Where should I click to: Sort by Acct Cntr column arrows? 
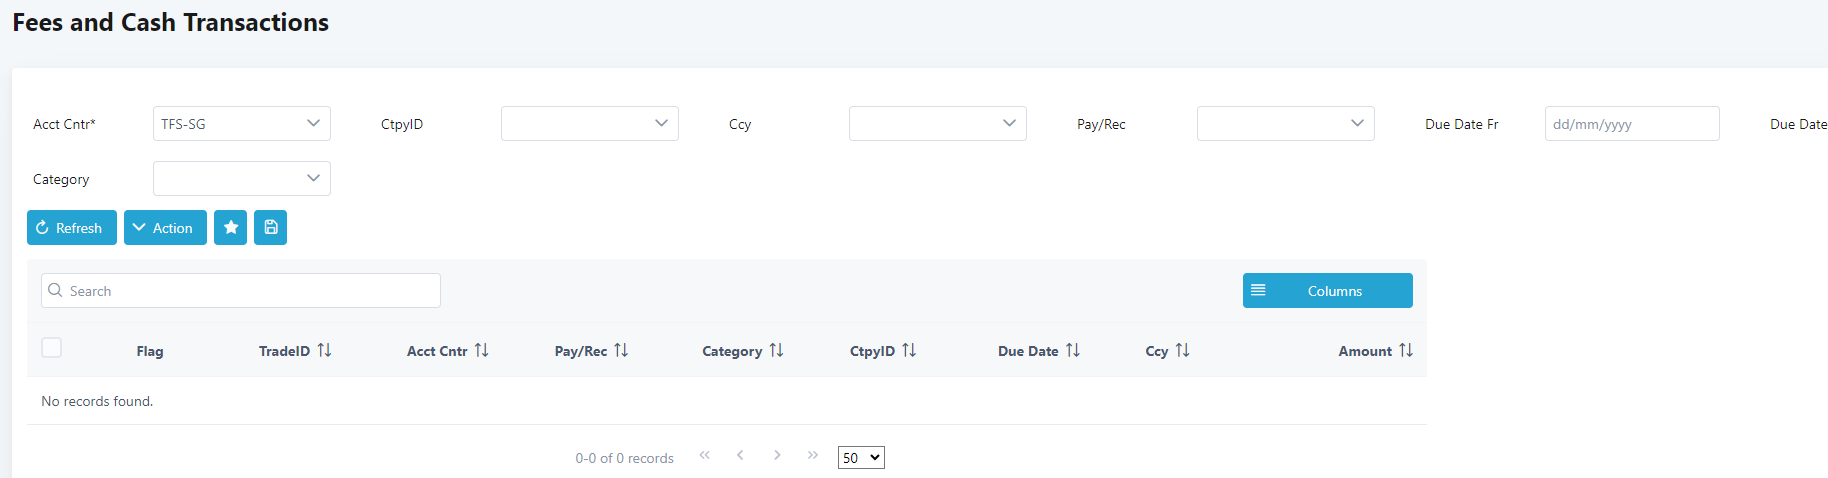tap(481, 350)
